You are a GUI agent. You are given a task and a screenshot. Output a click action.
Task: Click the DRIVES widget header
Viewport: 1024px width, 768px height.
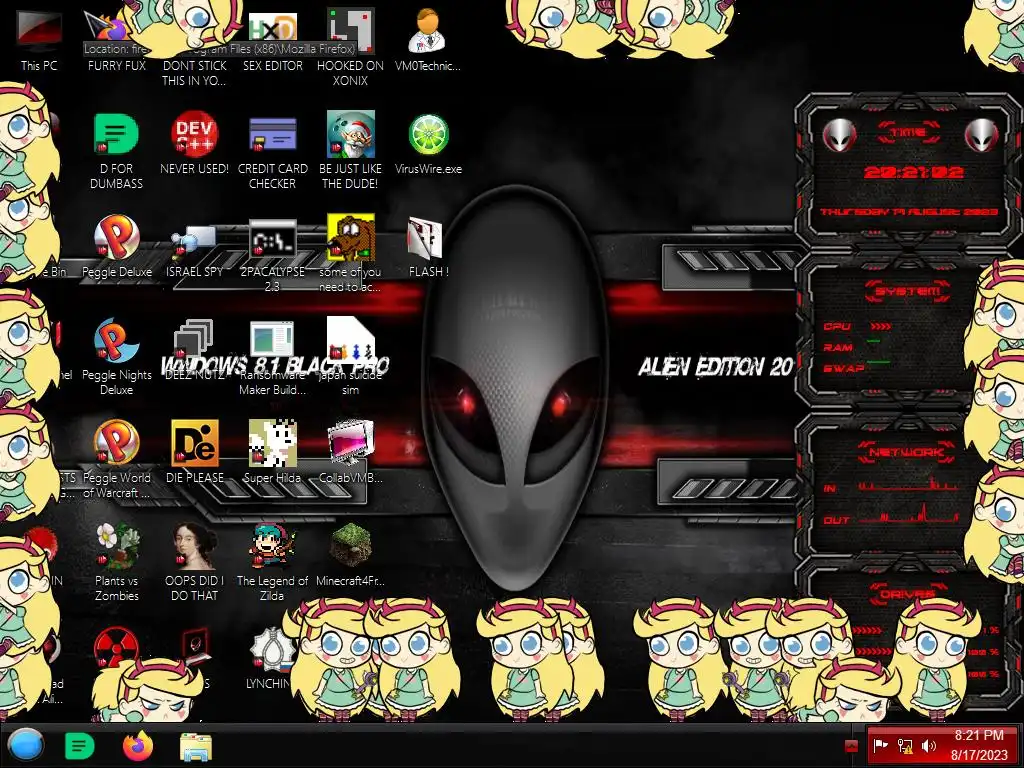click(907, 594)
